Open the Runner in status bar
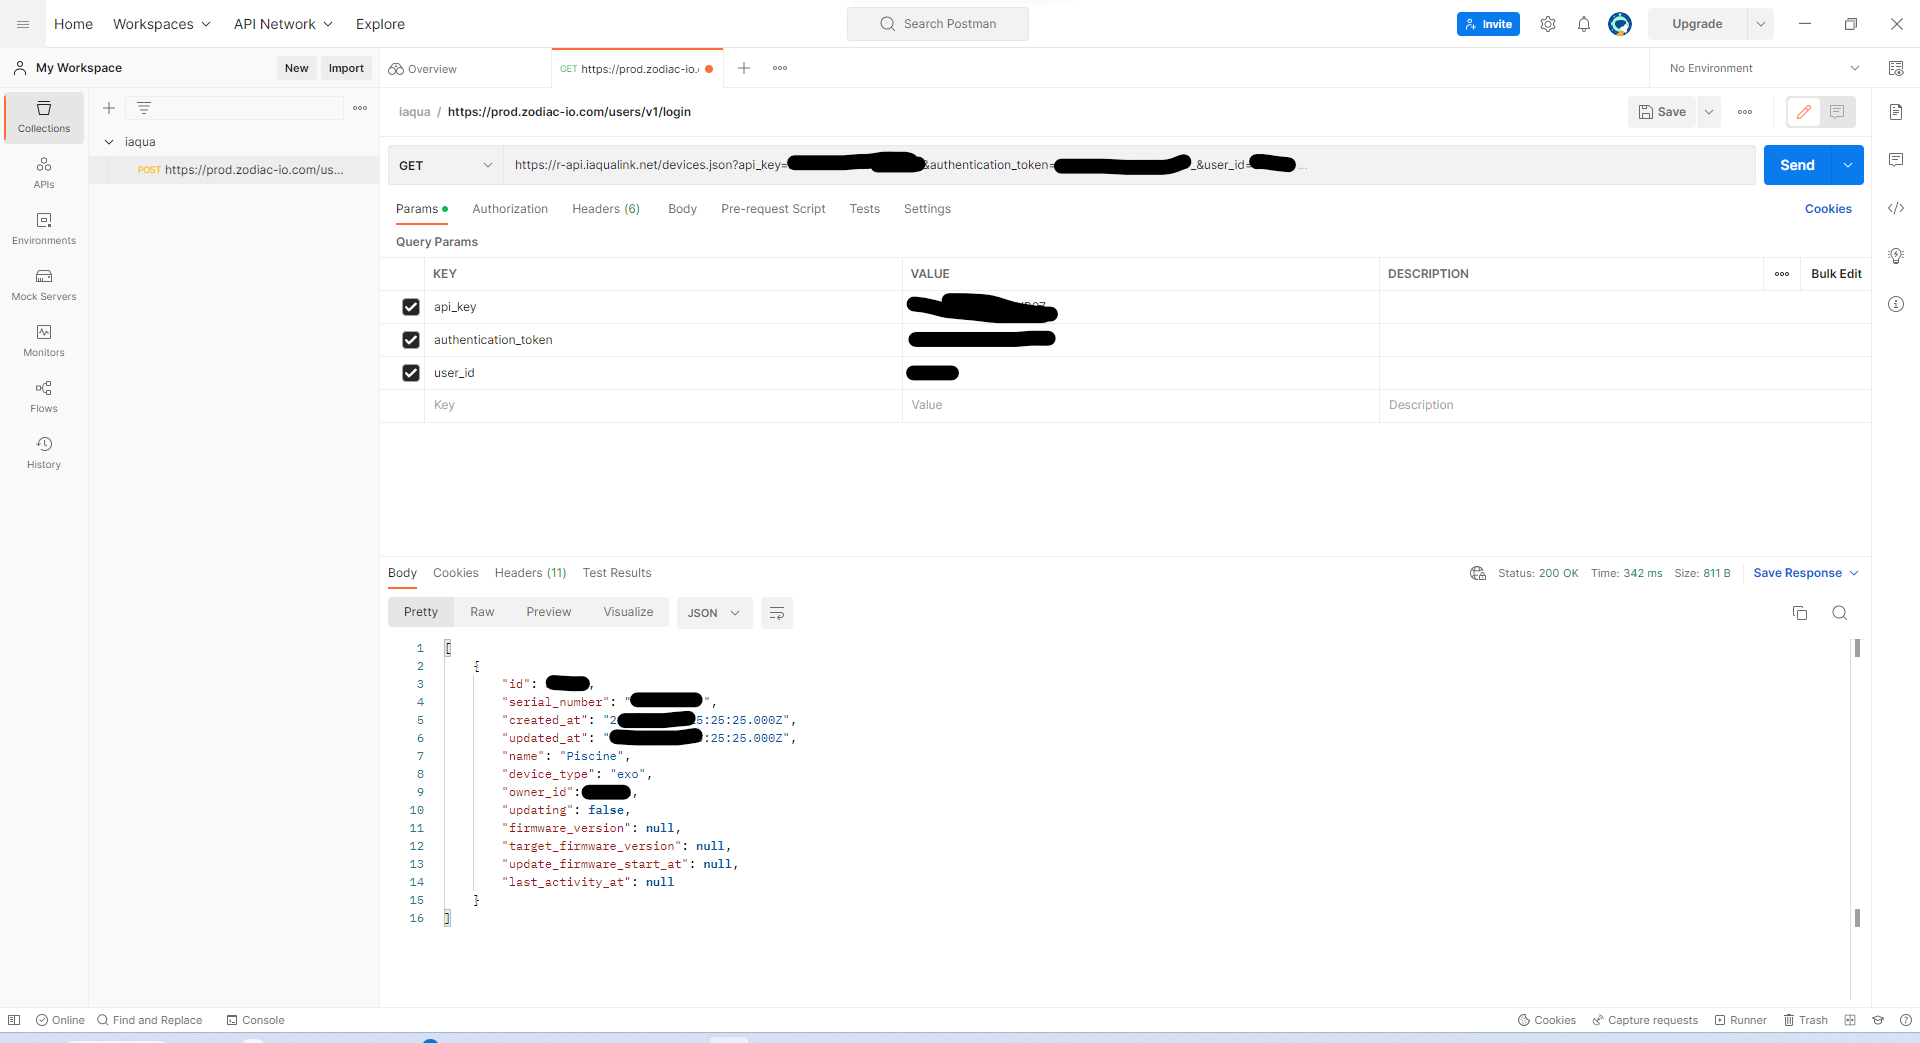This screenshot has width=1920, height=1043. (1741, 1020)
